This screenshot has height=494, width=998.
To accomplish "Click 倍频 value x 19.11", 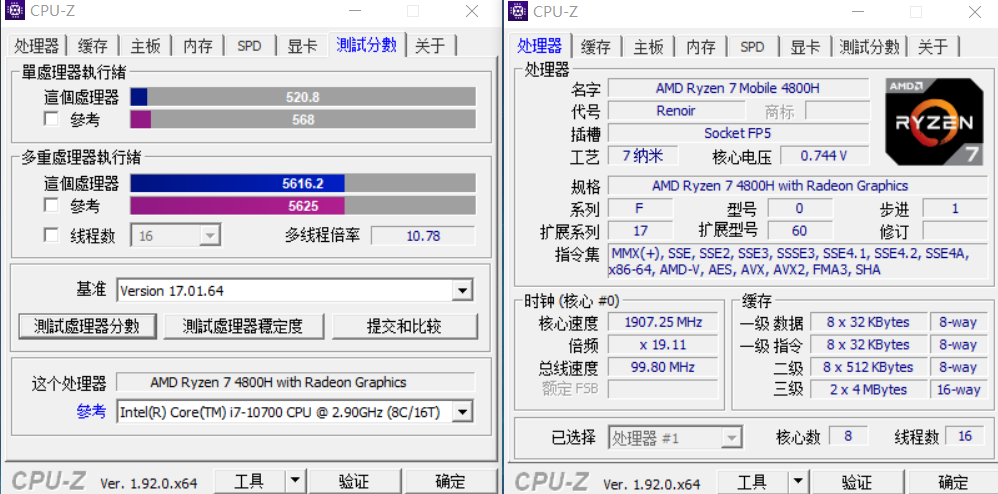I will [663, 344].
